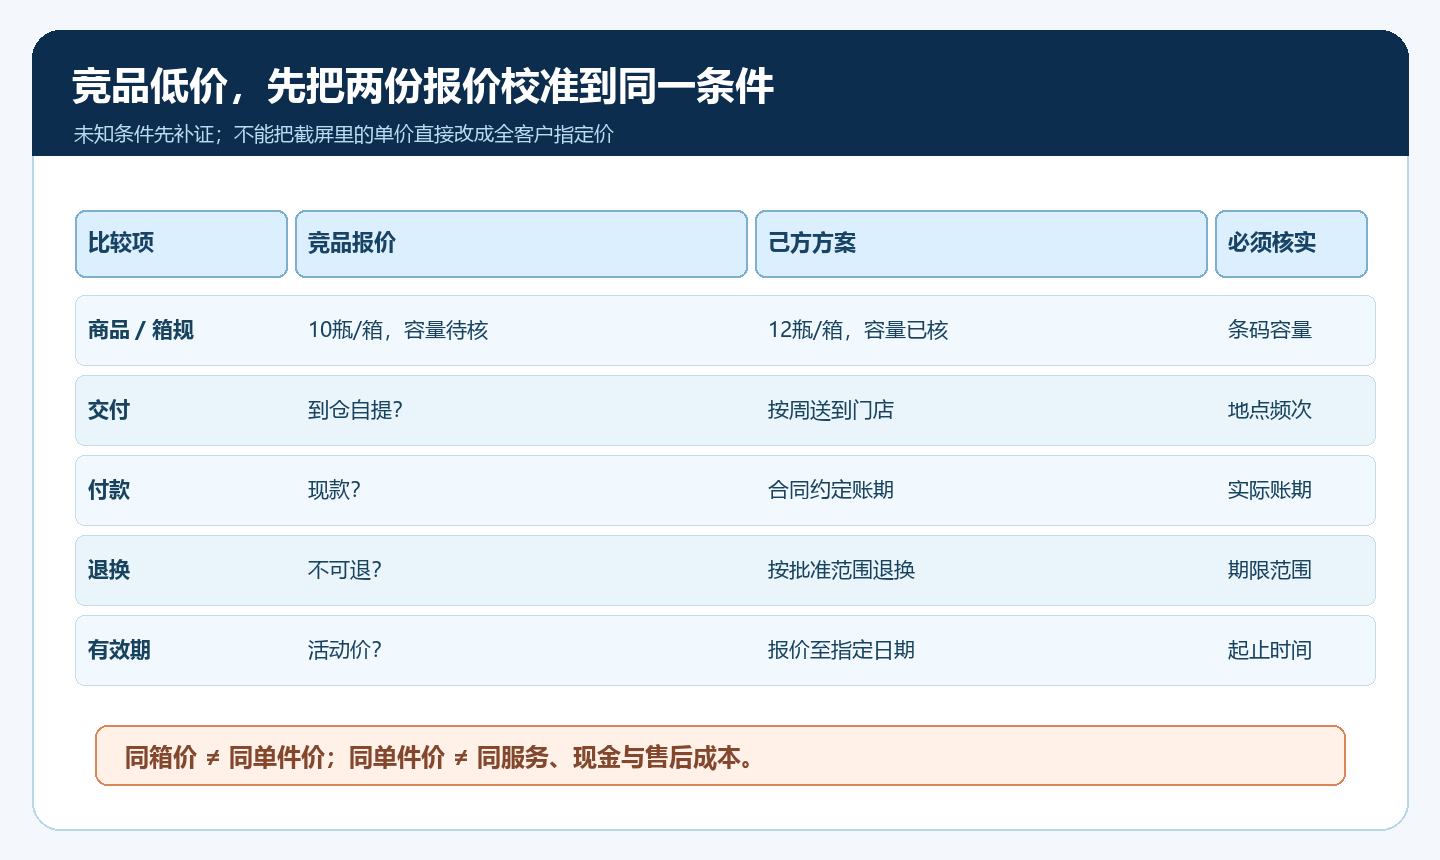Select the 交付 row label
Image resolution: width=1440 pixels, height=860 pixels.
pos(109,410)
